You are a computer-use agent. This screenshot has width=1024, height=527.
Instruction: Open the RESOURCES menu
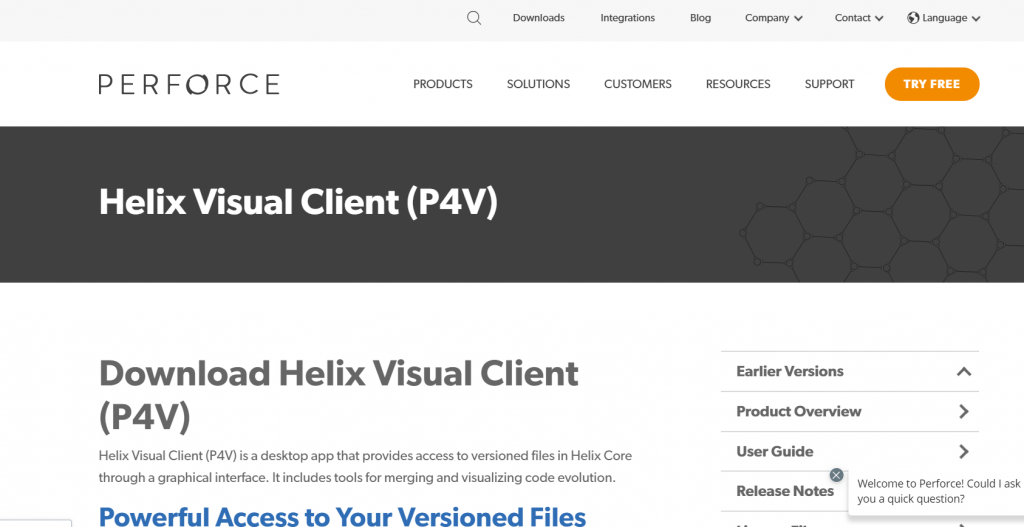pos(738,84)
